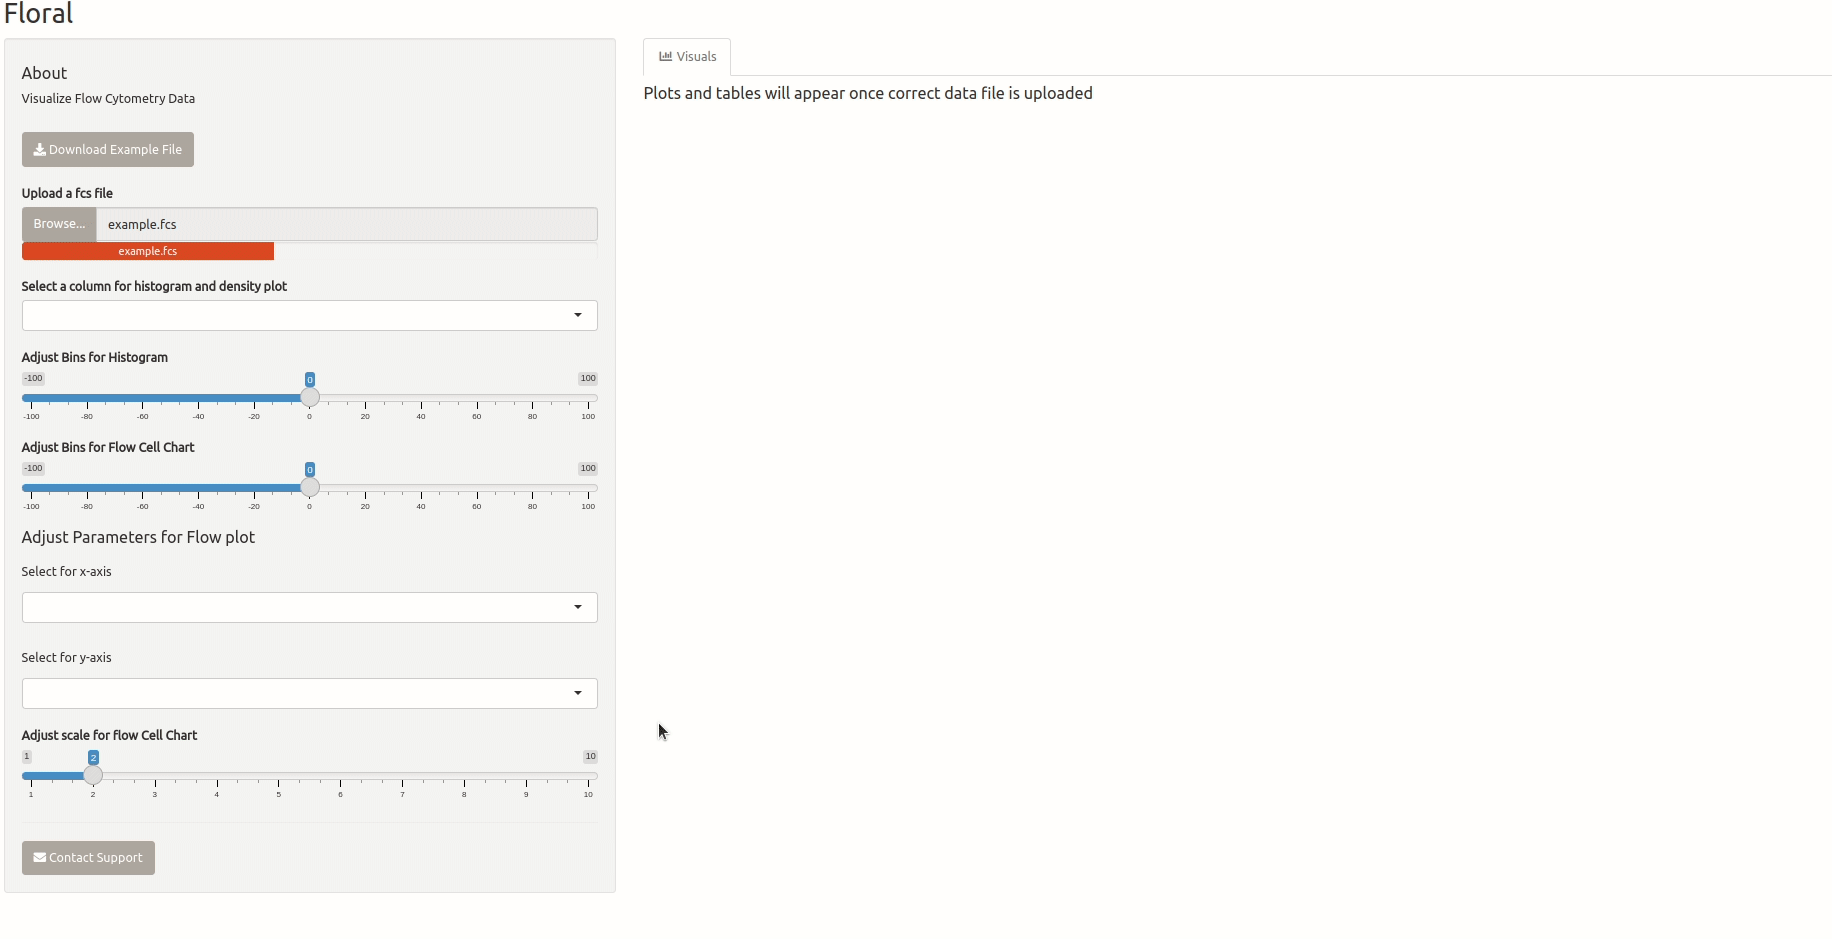Click the caret arrow of x-axis select
This screenshot has width=1832, height=939.
tap(578, 608)
